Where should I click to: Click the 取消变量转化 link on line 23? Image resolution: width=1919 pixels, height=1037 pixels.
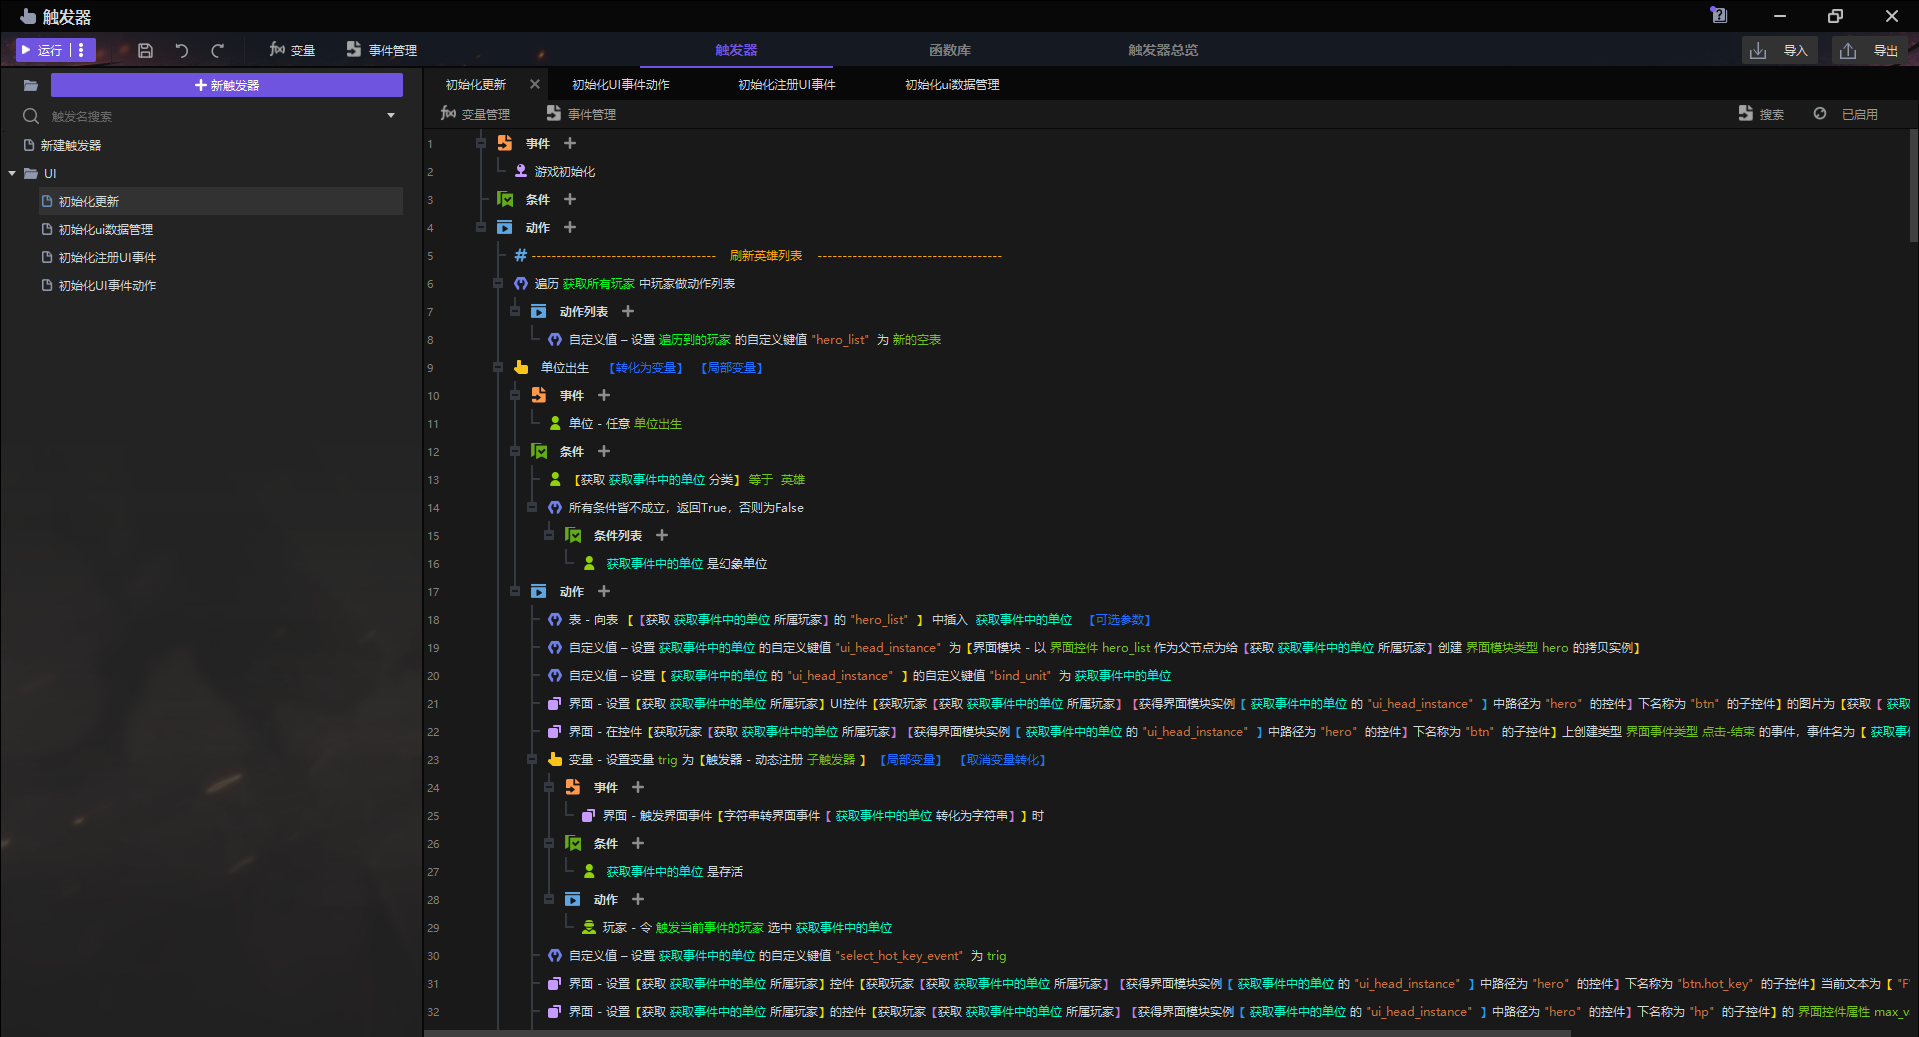(x=1003, y=760)
